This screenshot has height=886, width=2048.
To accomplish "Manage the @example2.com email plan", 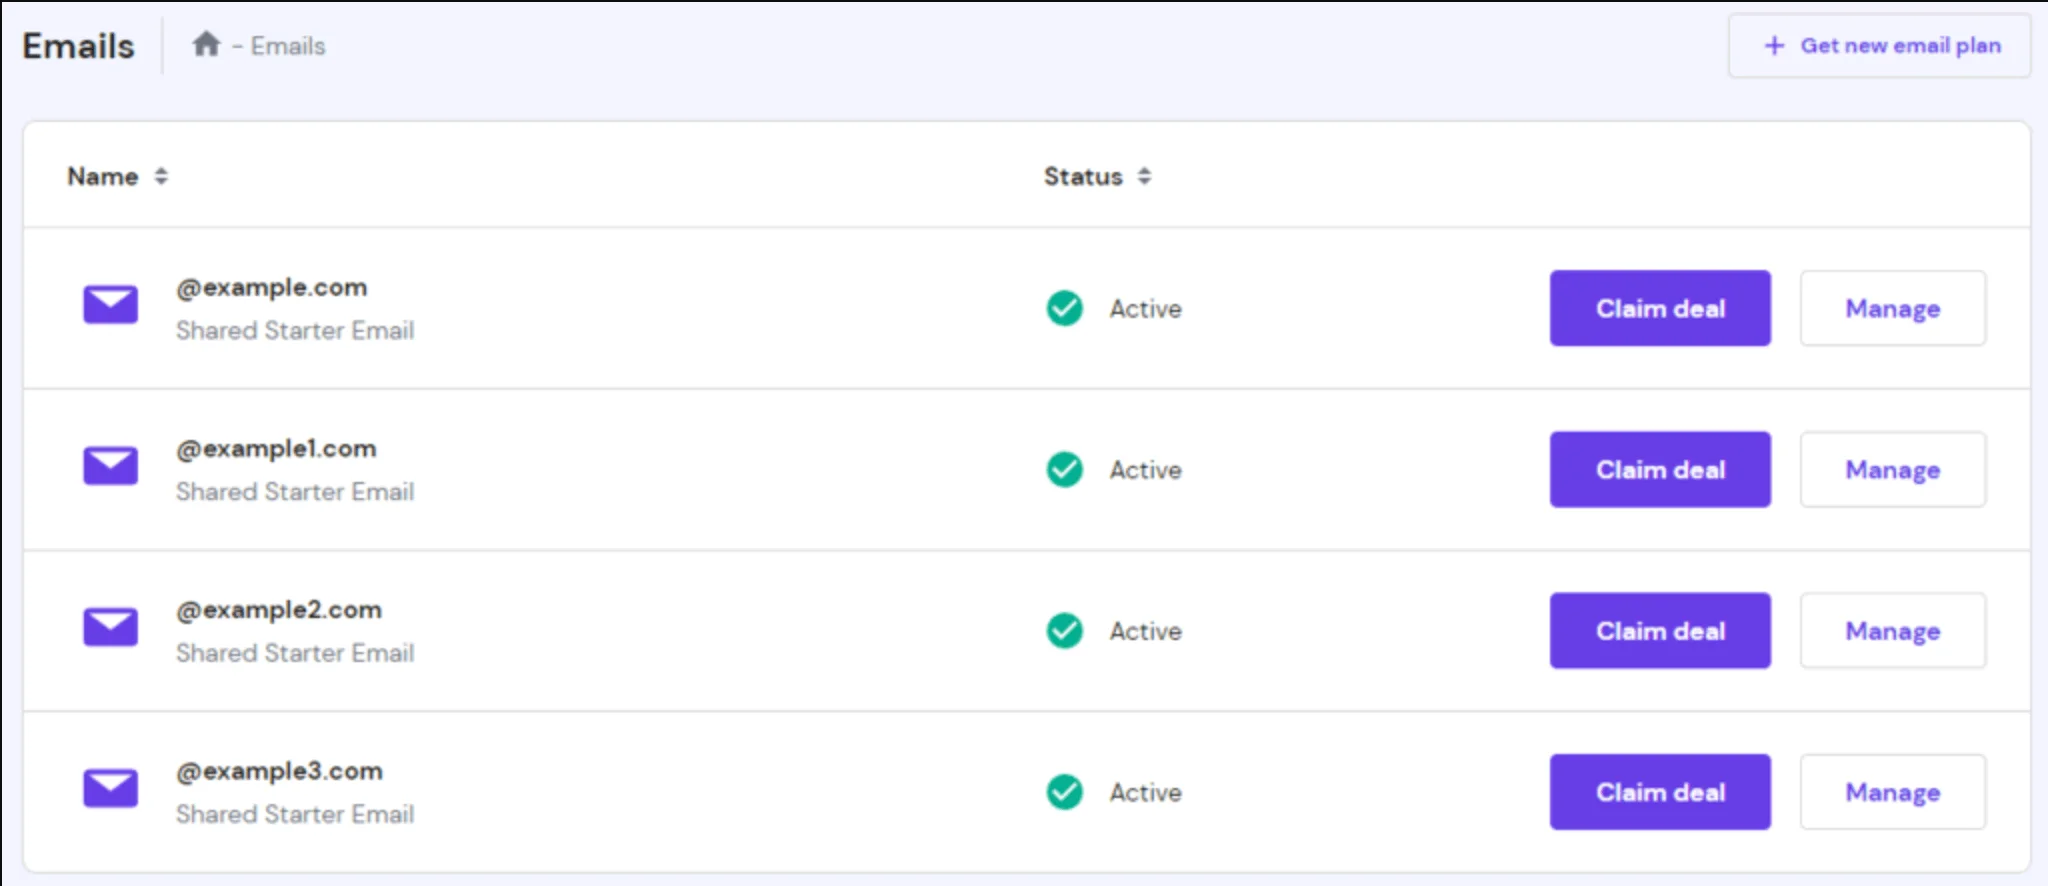I will [x=1892, y=631].
